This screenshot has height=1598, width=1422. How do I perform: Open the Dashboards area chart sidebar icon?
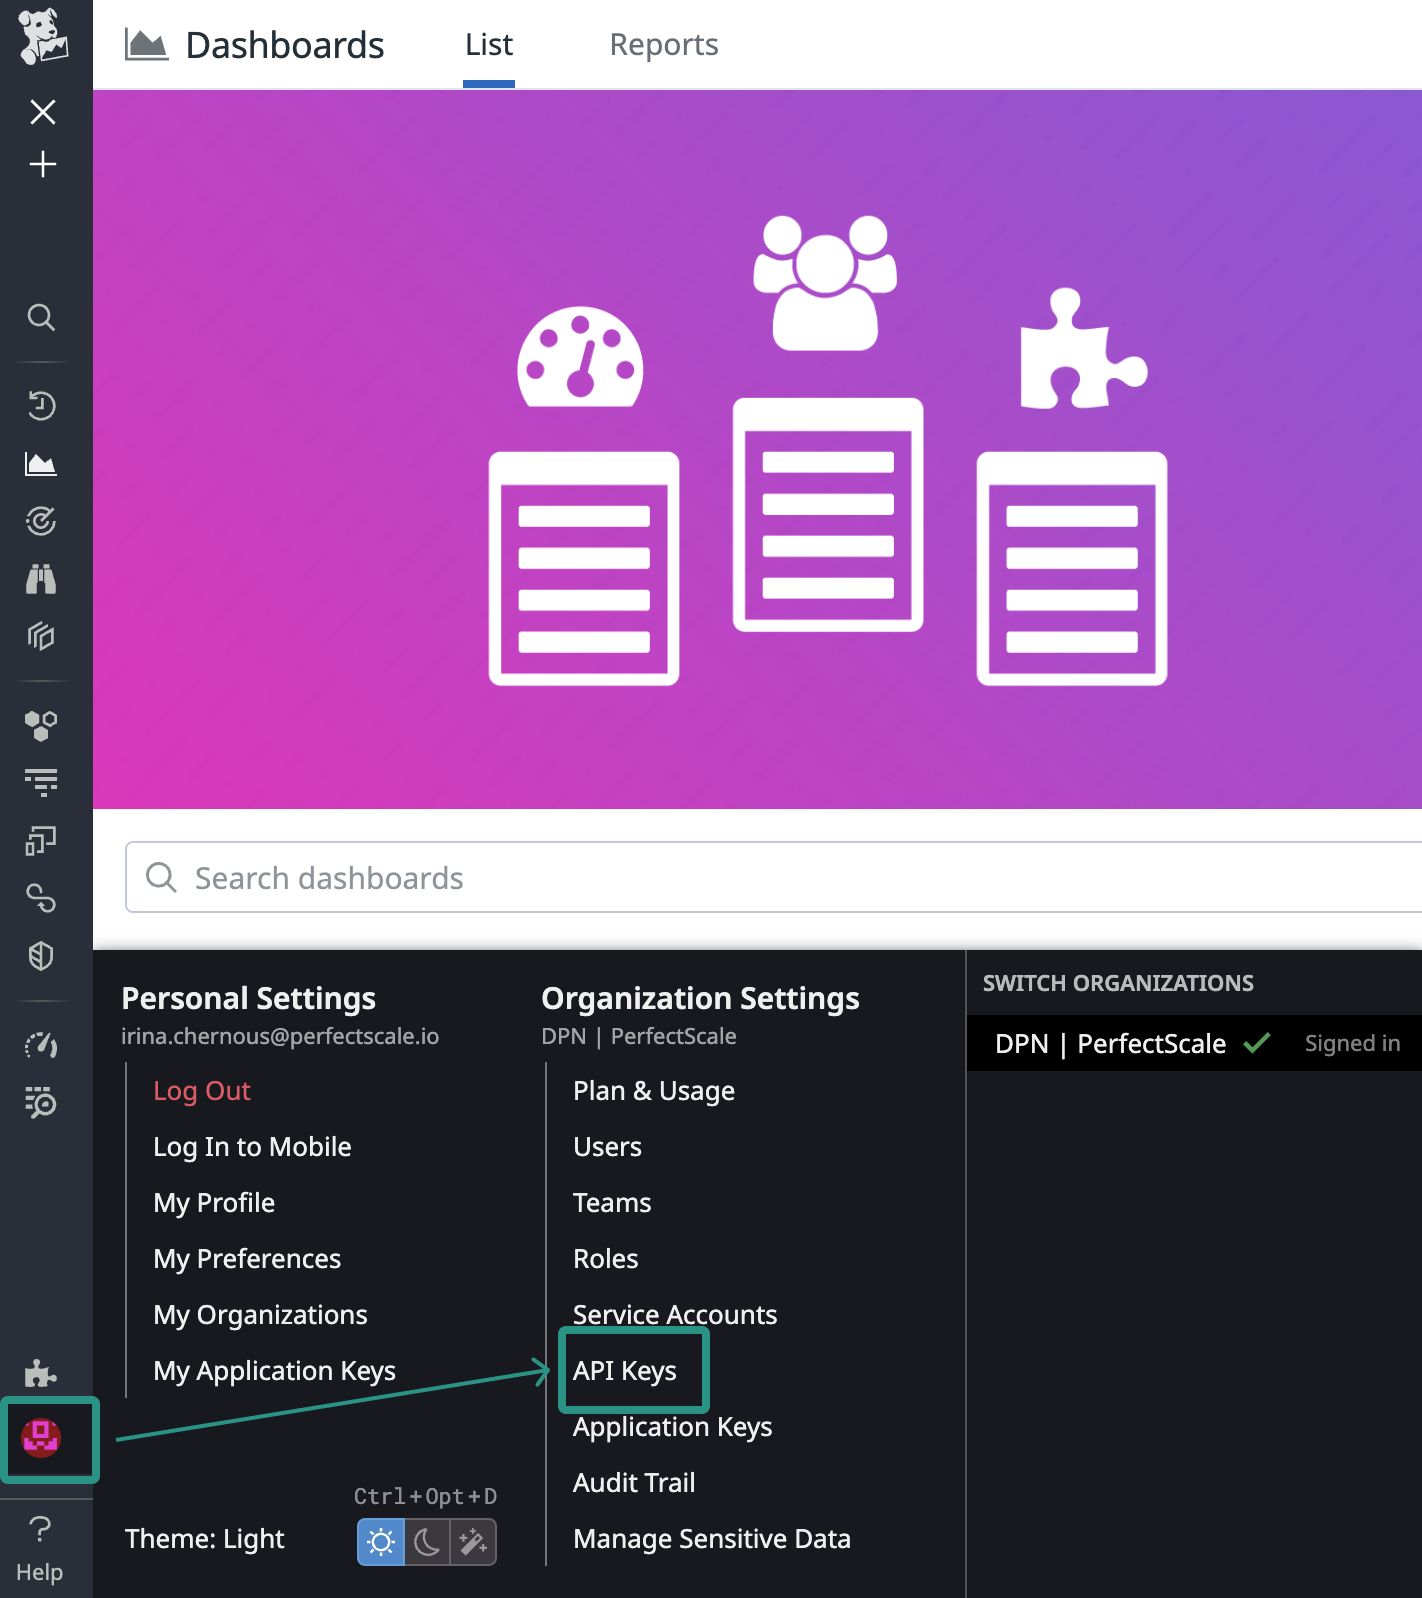[41, 464]
